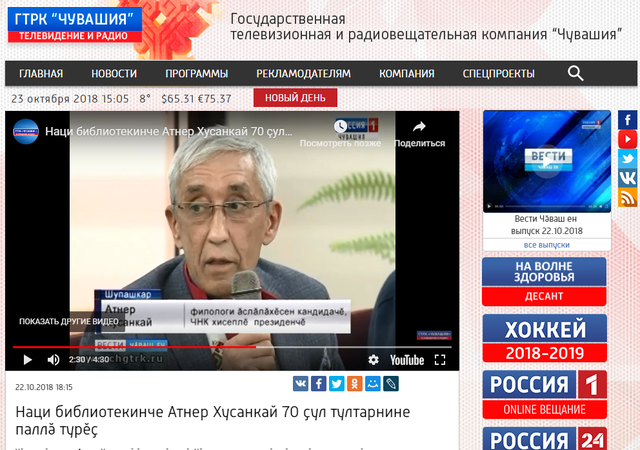Open the НА ВОЛНЕ ЗДОРОВЬЯ ДЕСАНТ banner
Viewport: 640px width, 450px height.
[544, 282]
